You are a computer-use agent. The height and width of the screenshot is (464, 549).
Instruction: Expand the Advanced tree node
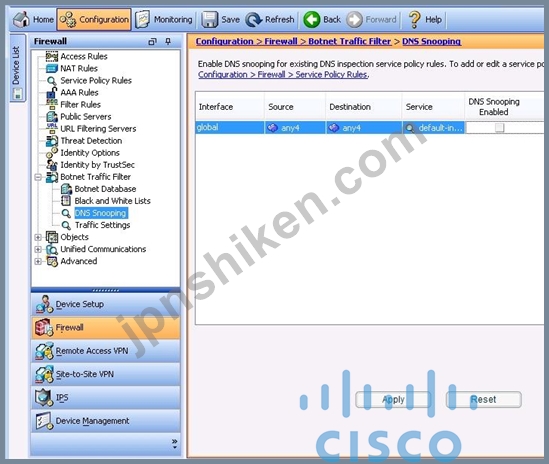coord(38,261)
